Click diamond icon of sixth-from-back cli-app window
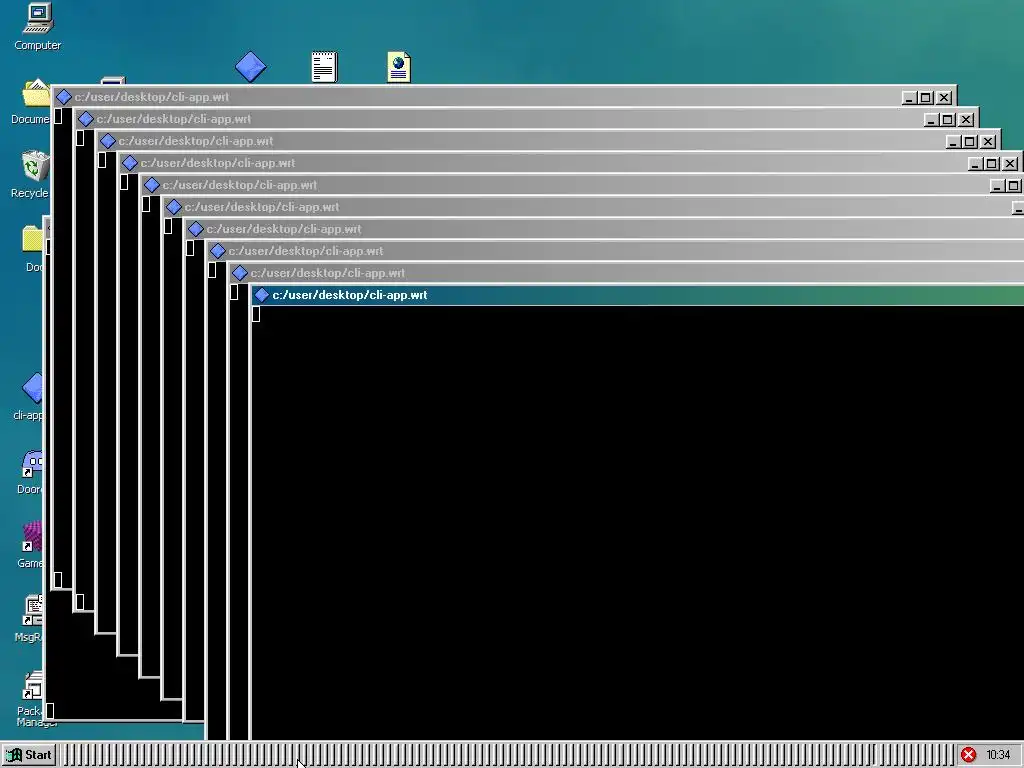The image size is (1024, 768). coord(174,207)
